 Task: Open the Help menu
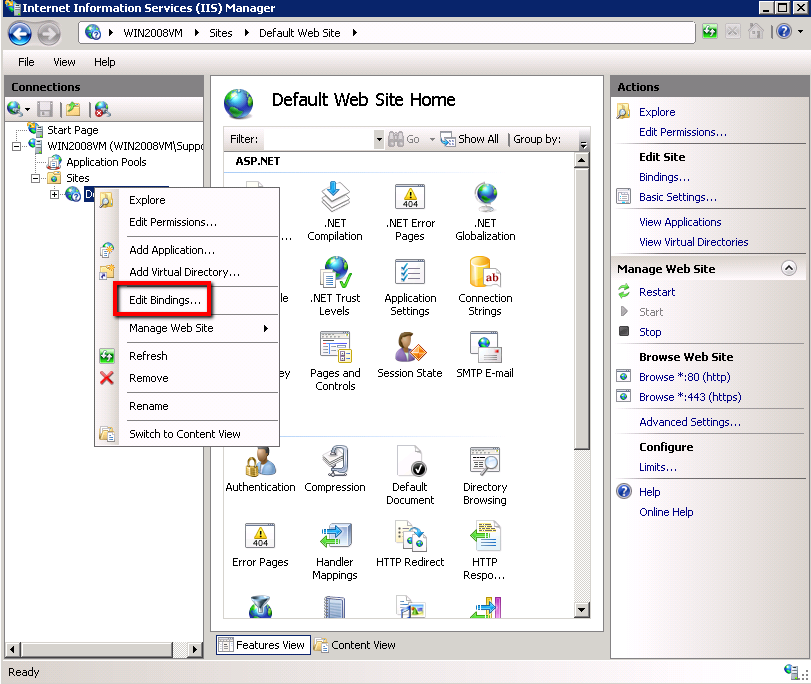104,62
